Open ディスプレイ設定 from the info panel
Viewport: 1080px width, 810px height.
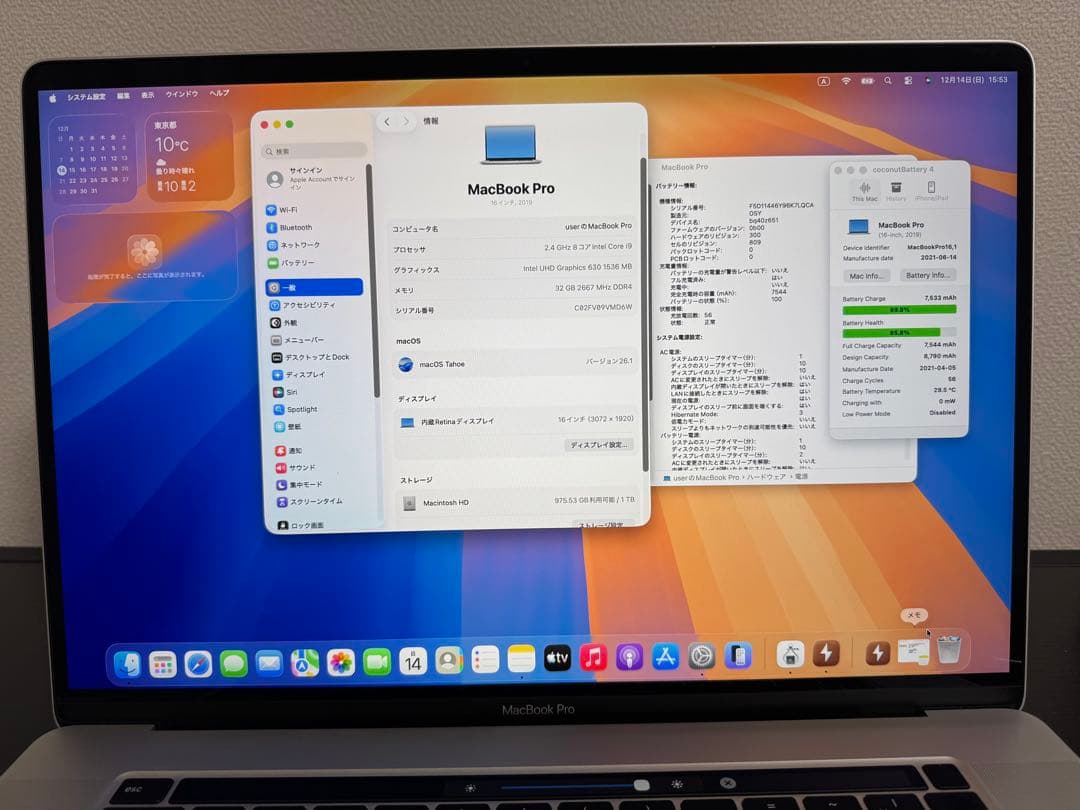(600, 444)
